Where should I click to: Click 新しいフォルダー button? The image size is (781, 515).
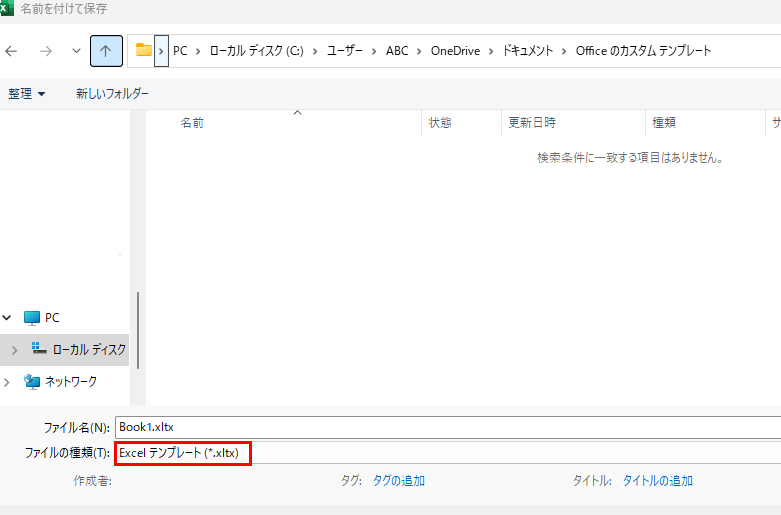[x=112, y=94]
